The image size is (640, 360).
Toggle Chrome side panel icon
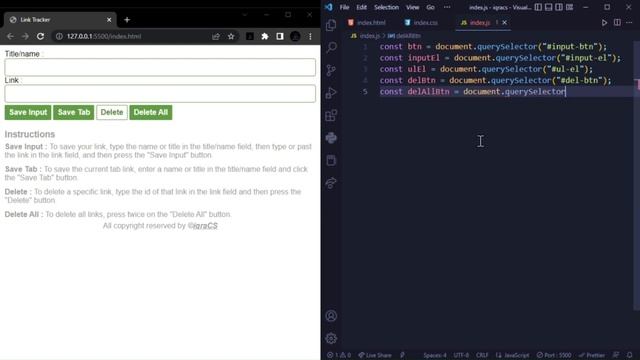[280, 36]
